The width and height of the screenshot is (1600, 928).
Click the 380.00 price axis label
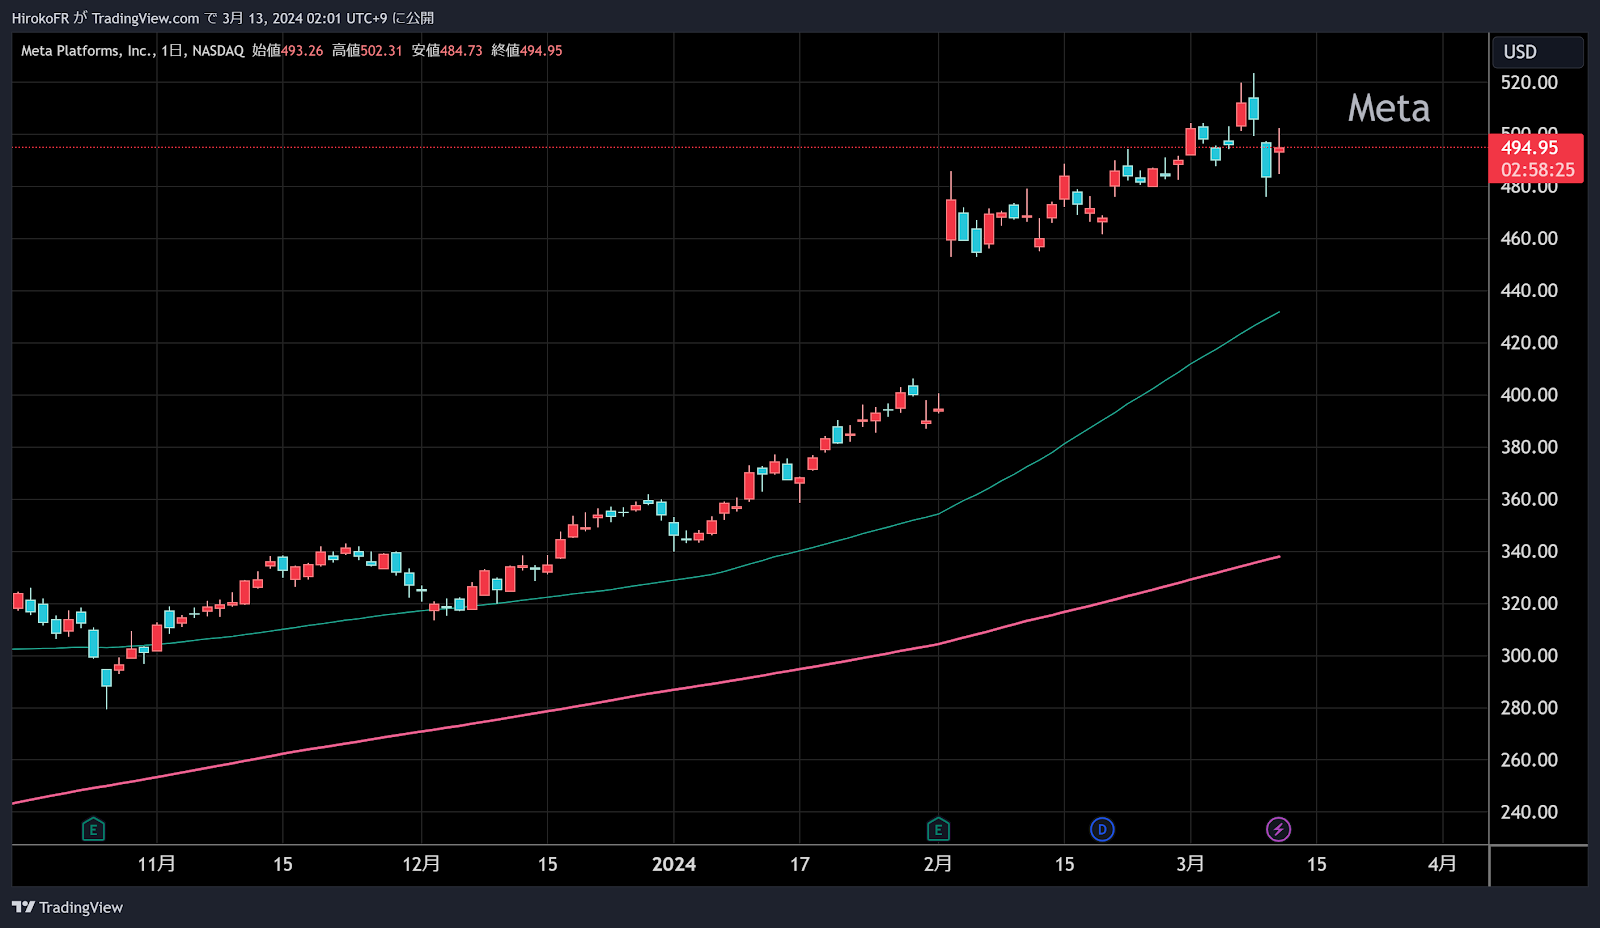pyautogui.click(x=1529, y=447)
